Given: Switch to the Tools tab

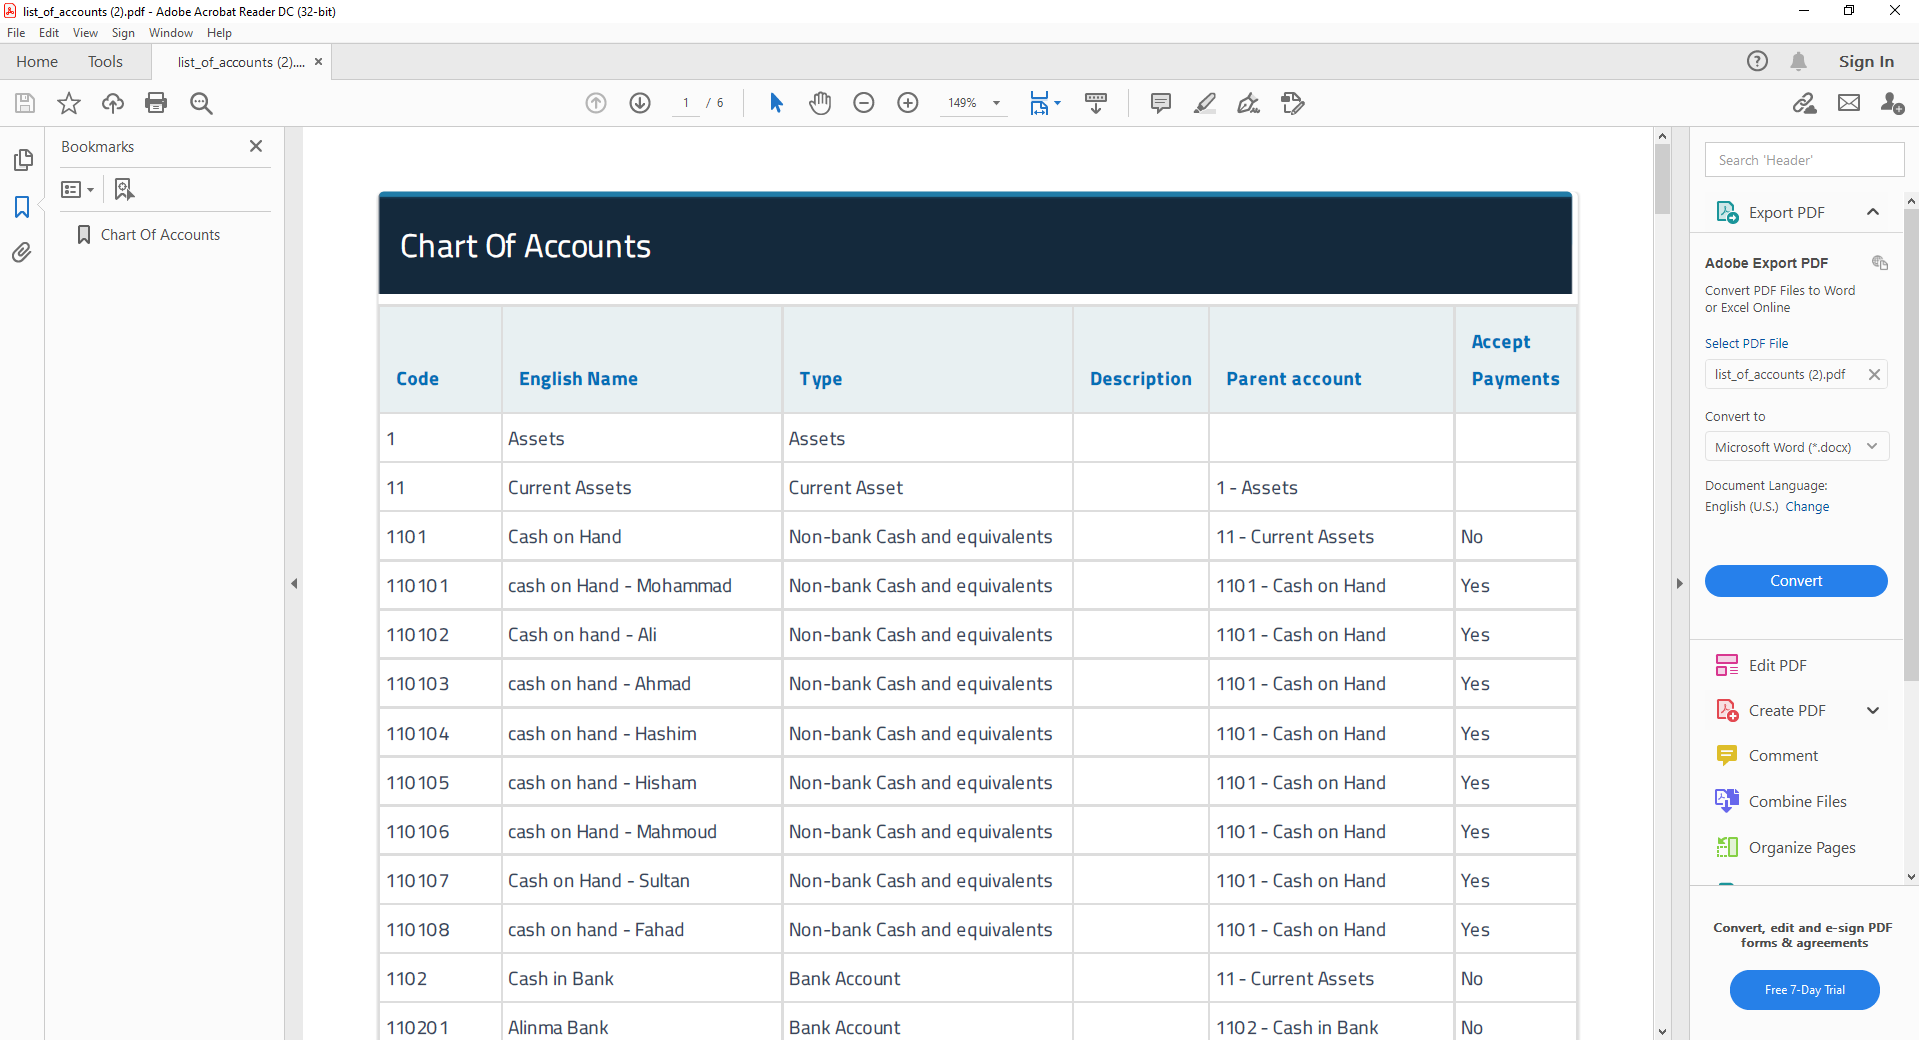Looking at the screenshot, I should pyautogui.click(x=105, y=62).
